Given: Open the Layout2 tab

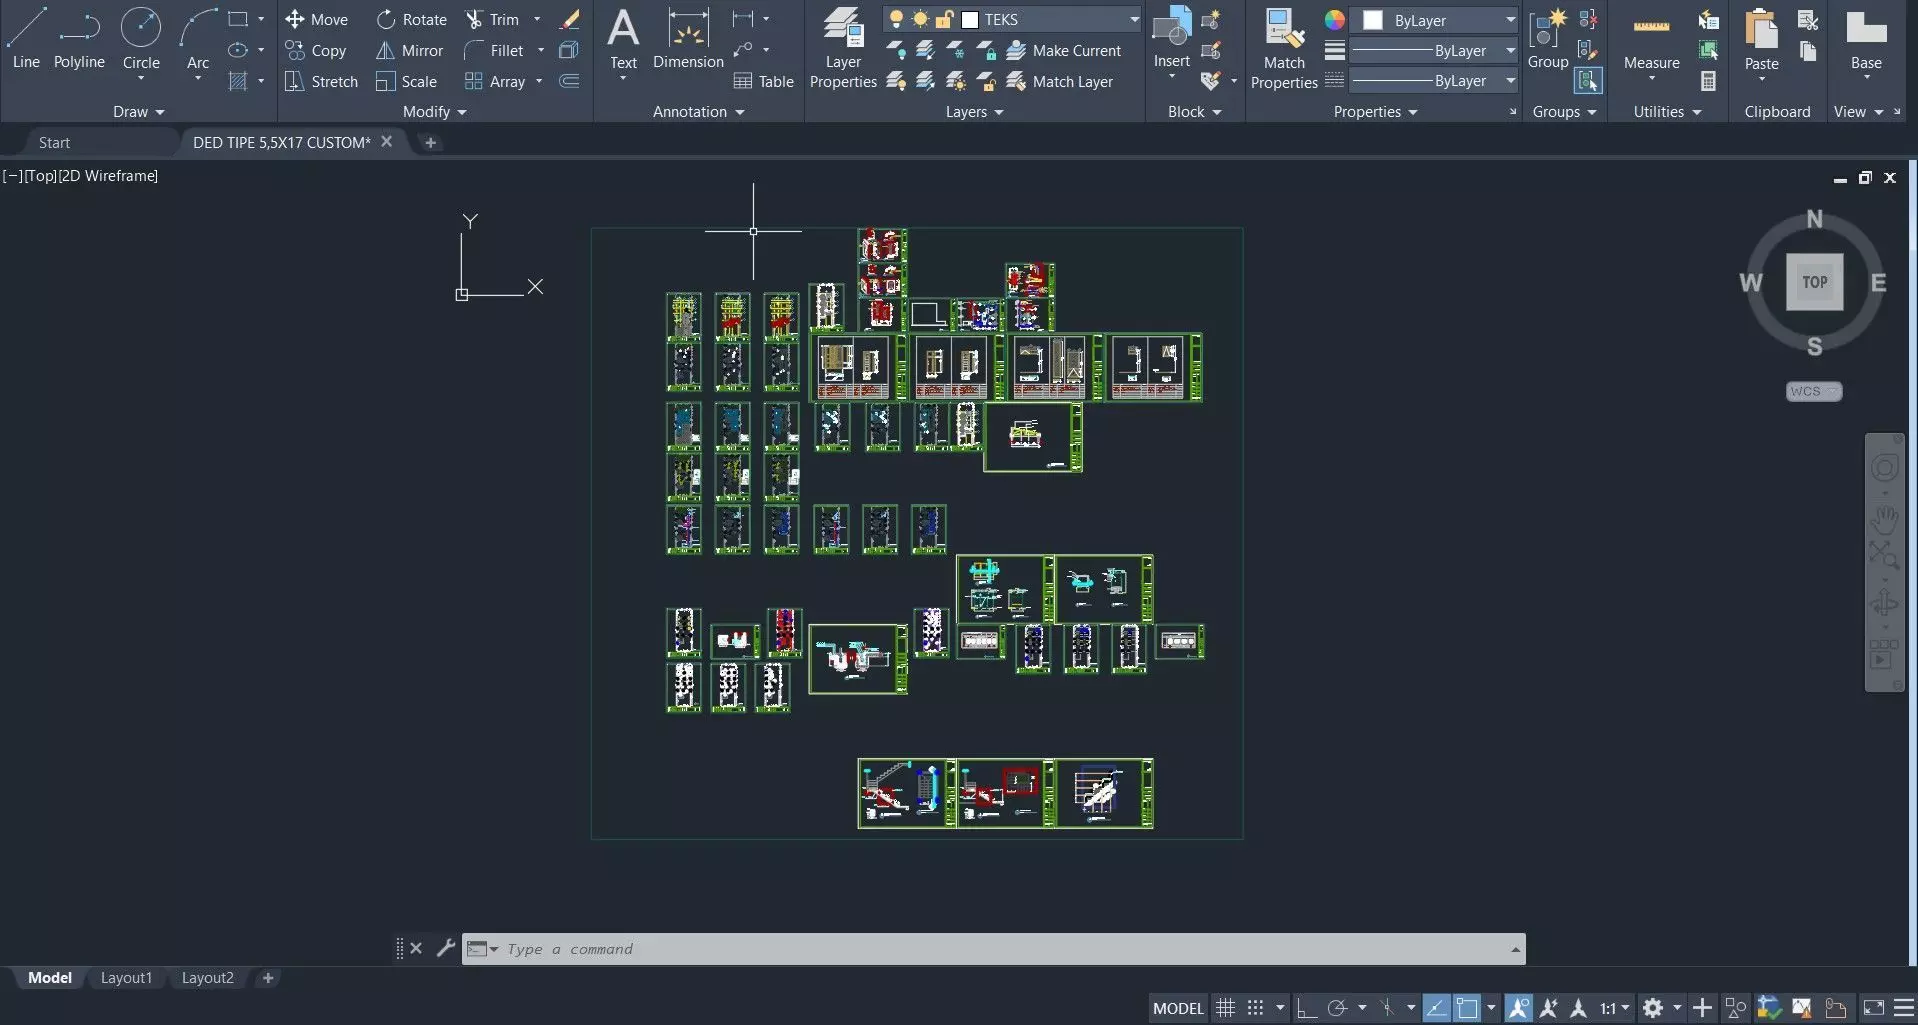Looking at the screenshot, I should click(207, 978).
